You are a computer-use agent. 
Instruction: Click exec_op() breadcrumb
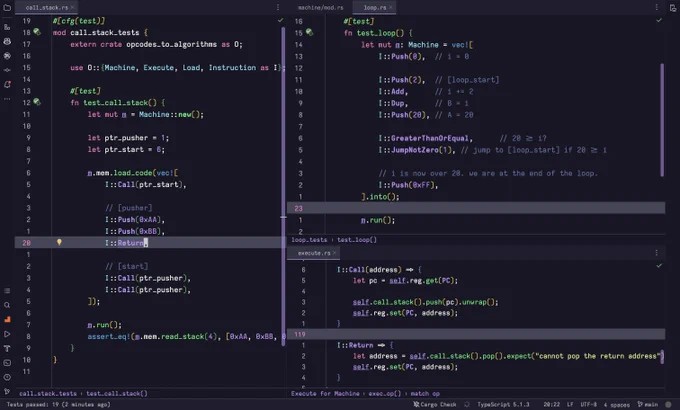click(385, 394)
